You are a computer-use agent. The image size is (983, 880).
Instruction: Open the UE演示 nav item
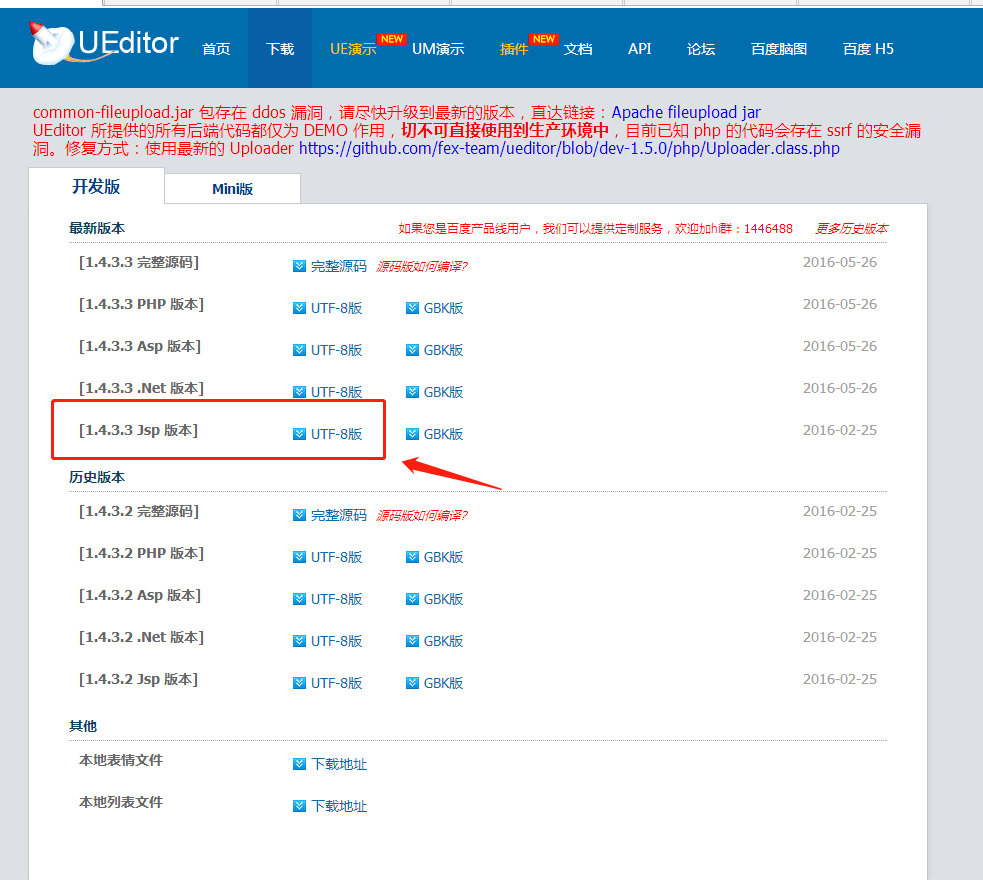[x=353, y=49]
